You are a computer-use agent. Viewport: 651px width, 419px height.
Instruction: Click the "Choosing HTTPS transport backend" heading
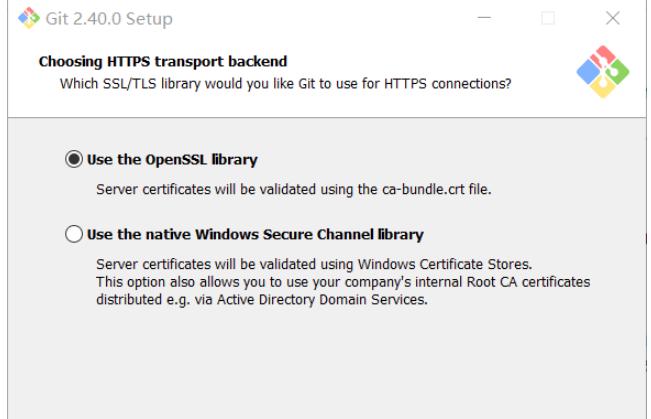[163, 62]
